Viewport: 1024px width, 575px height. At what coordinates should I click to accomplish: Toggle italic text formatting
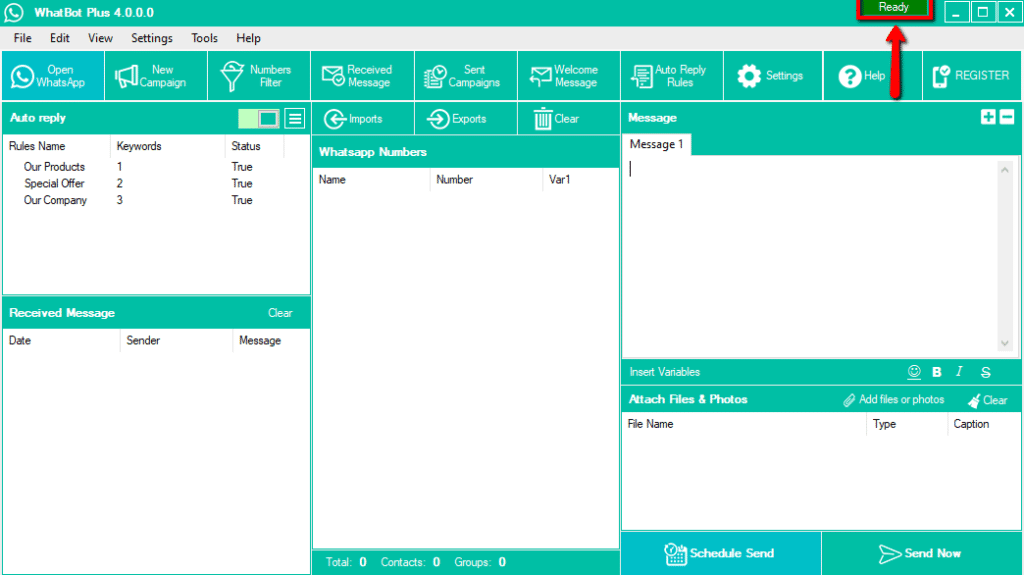click(x=959, y=372)
